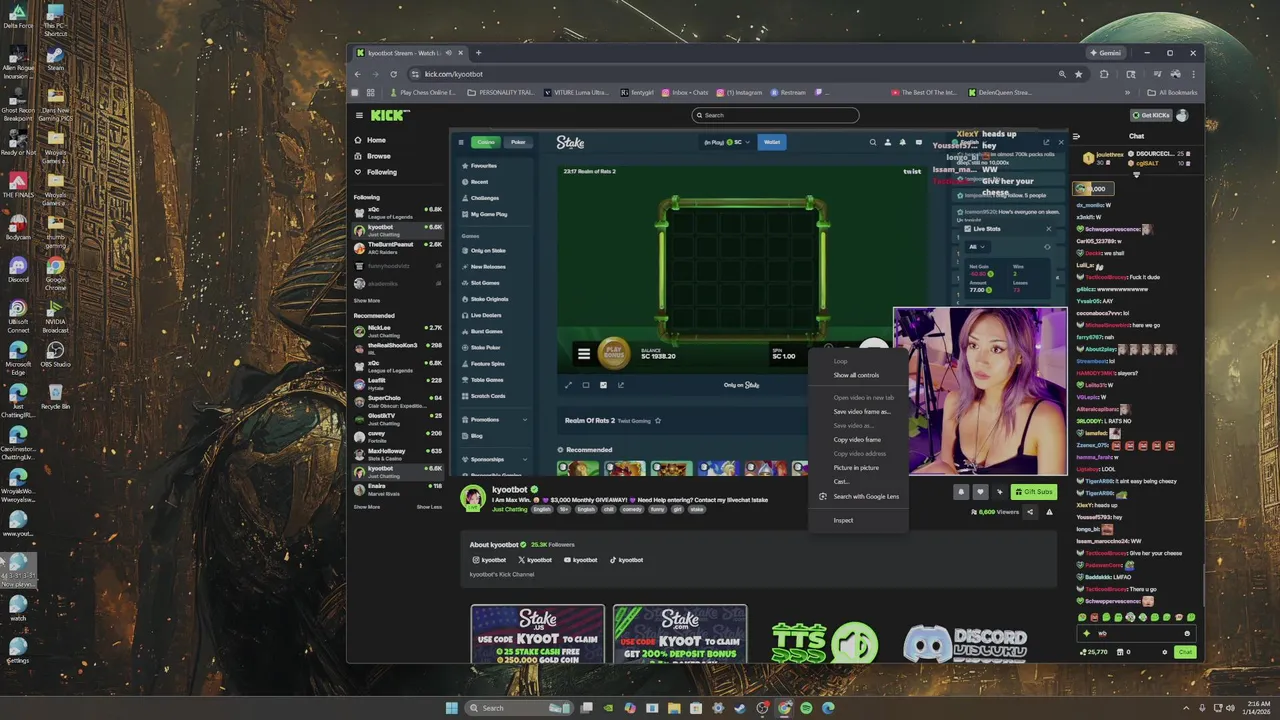Click the Discord banner image
The image size is (1280, 720).
click(967, 643)
